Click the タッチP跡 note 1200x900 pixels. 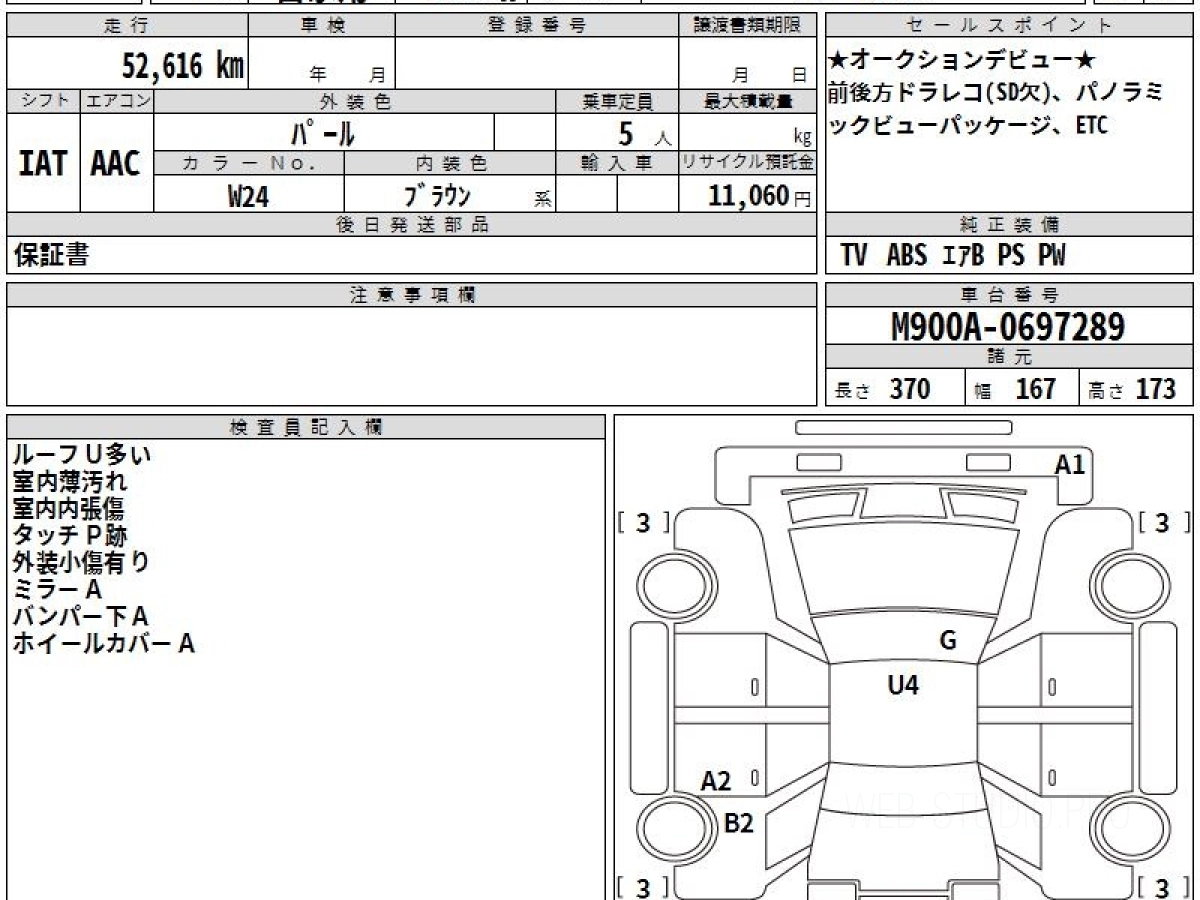70,536
